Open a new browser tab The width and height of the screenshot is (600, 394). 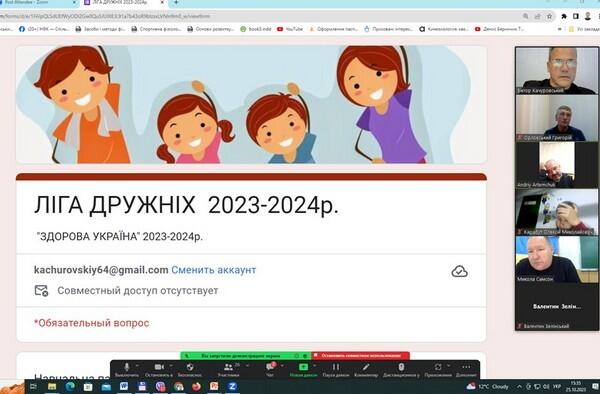click(x=176, y=2)
